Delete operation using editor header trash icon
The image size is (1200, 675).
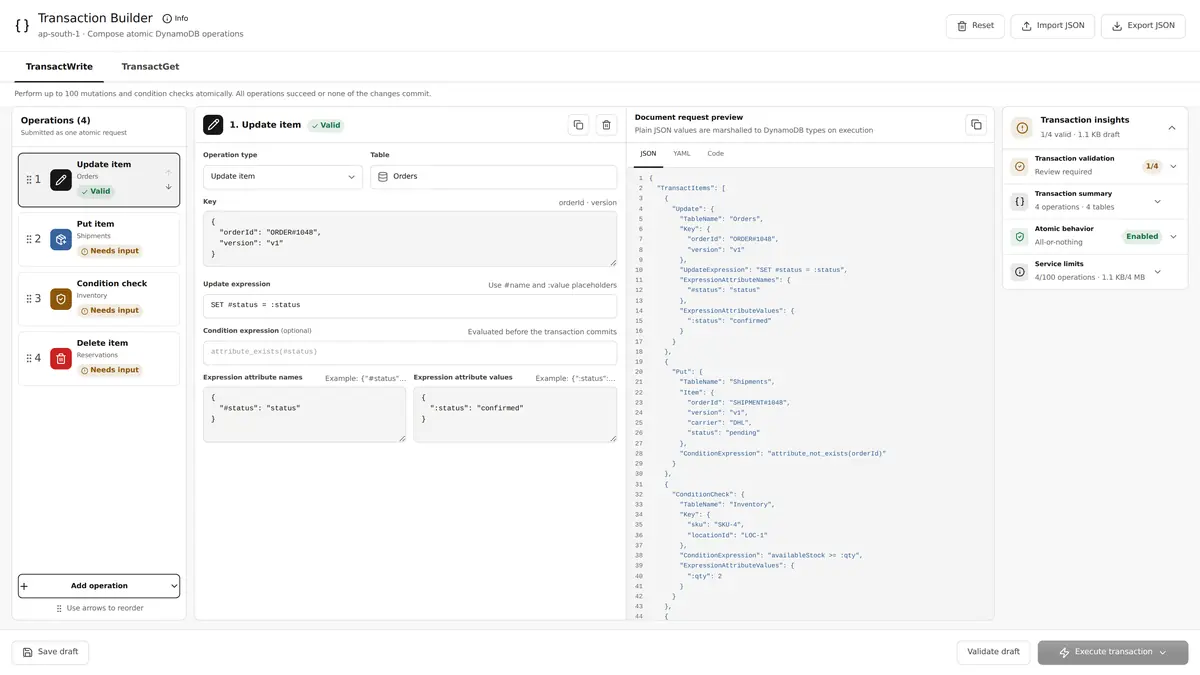606,125
